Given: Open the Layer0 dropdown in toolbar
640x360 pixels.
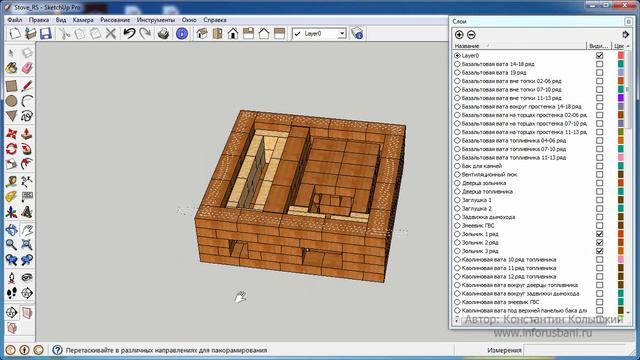Looking at the screenshot, I should point(342,33).
